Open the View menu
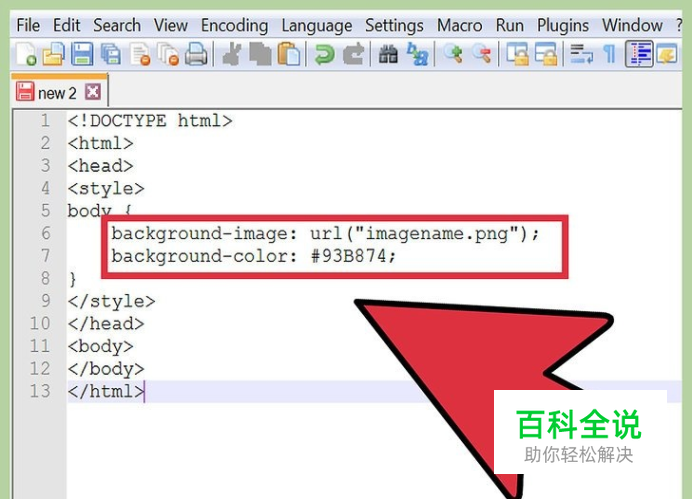The image size is (692, 499). [171, 25]
